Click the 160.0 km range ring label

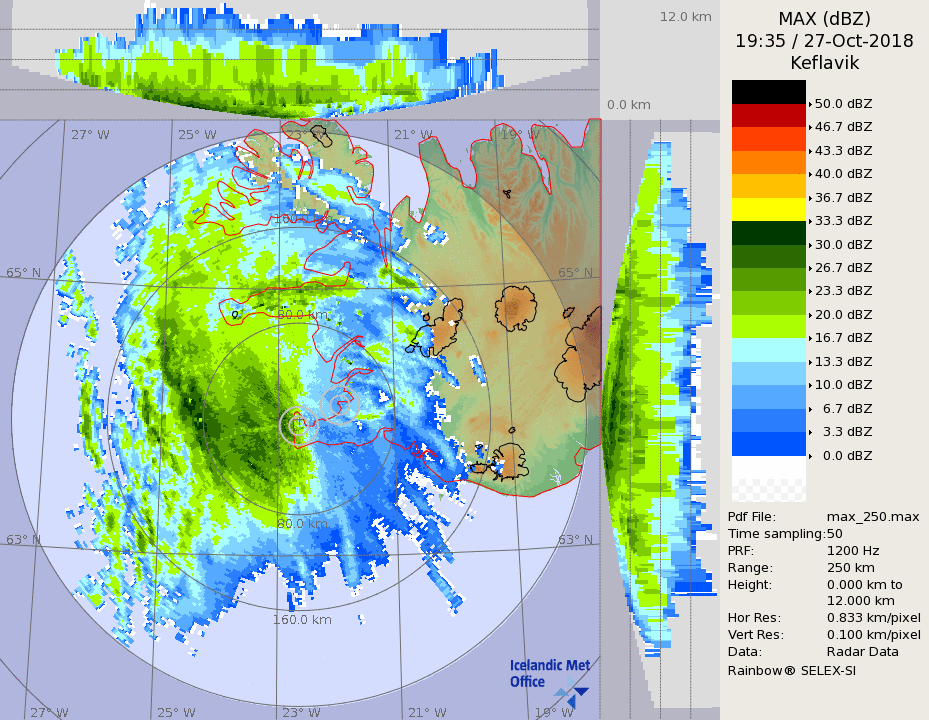[302, 620]
